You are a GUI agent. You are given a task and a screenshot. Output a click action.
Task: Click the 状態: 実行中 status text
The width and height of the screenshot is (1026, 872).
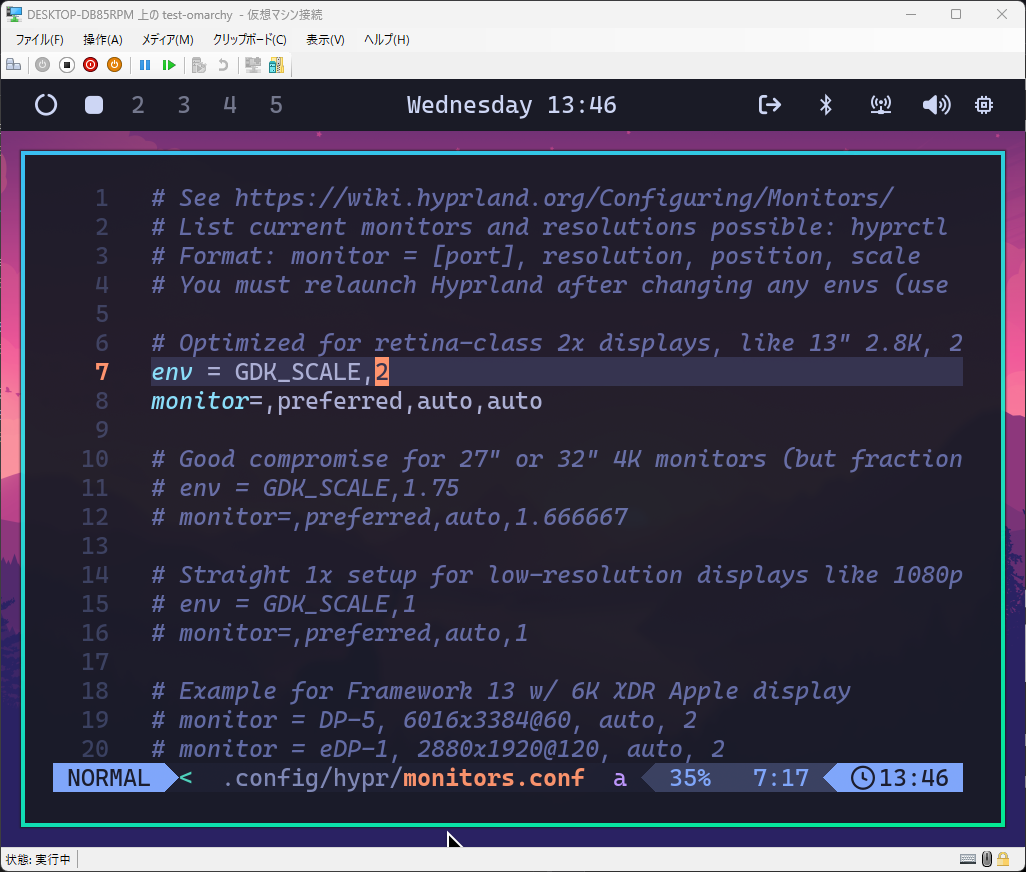(x=38, y=859)
